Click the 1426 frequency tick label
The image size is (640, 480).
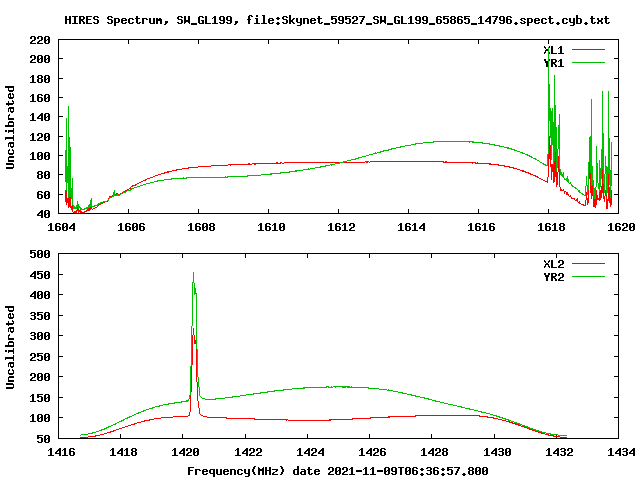(372, 452)
